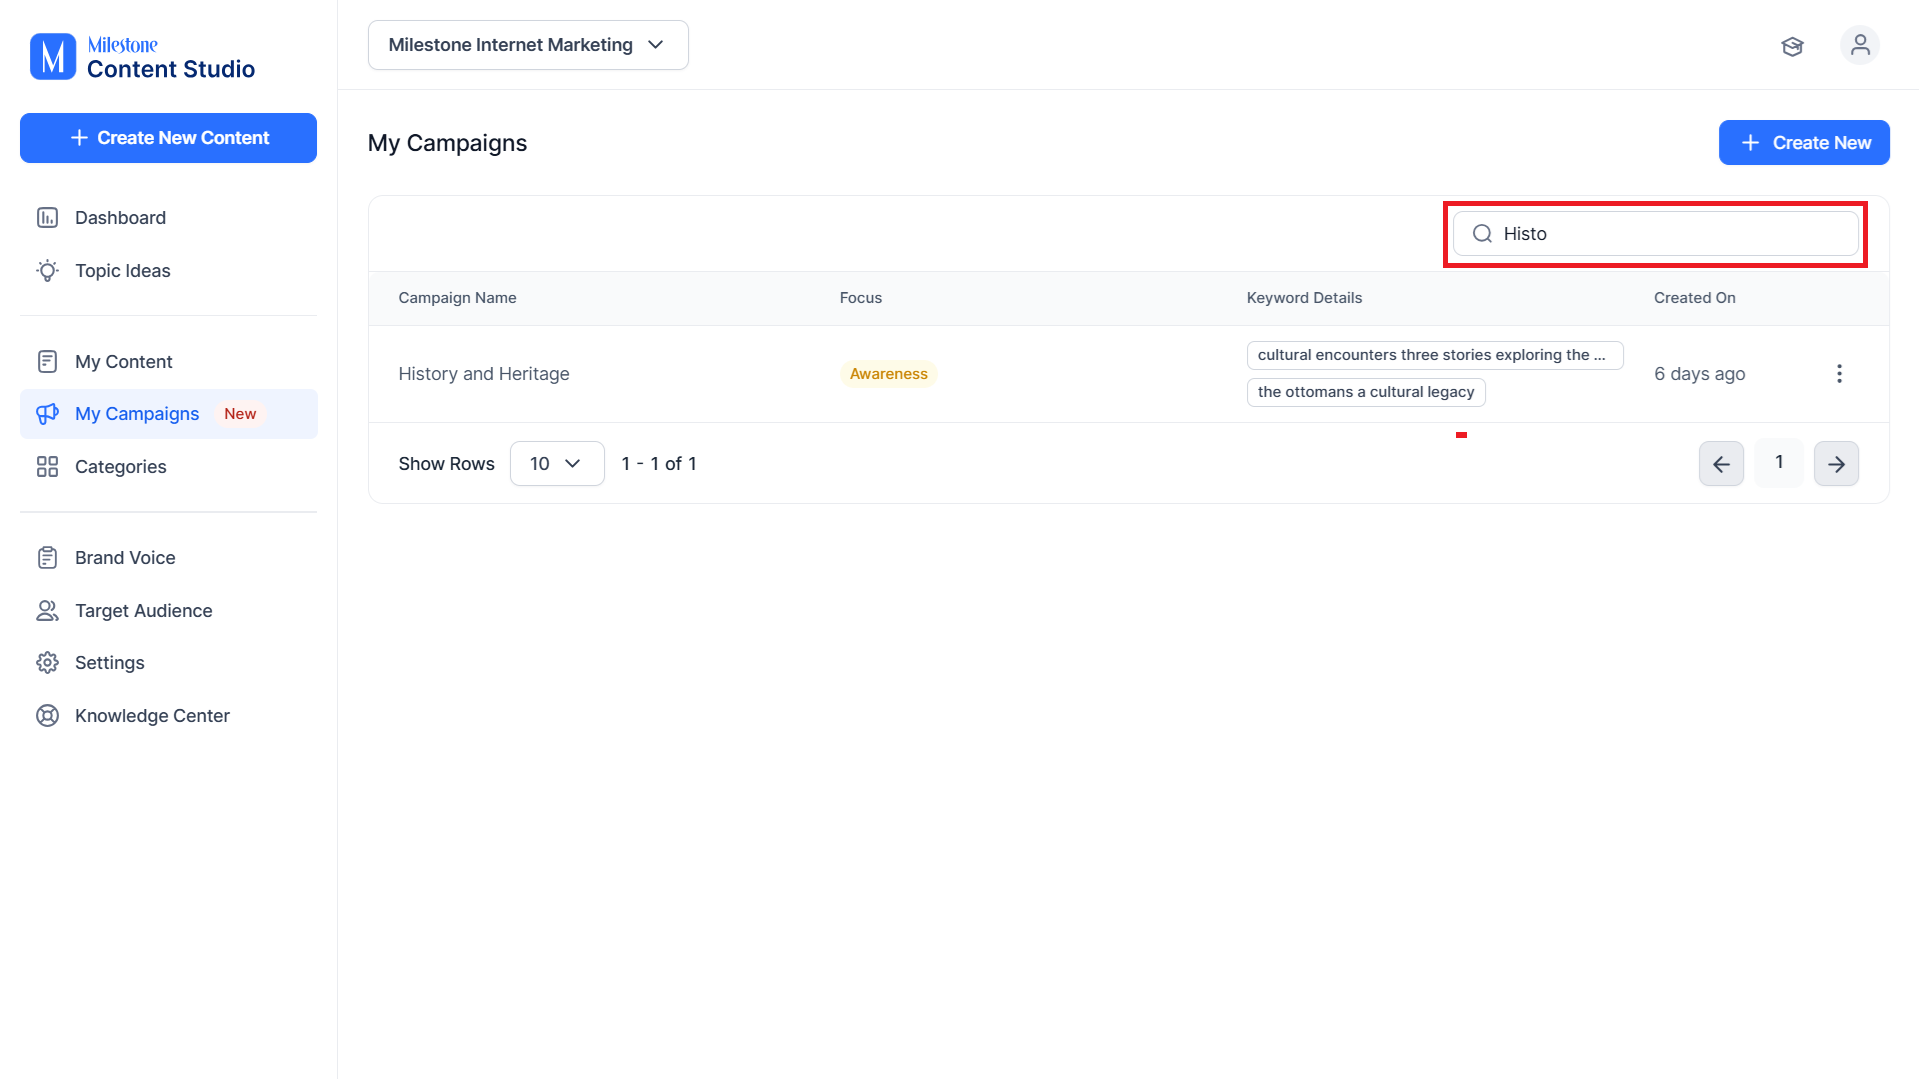This screenshot has height=1079, width=1919.
Task: Click the My Campaigns megaphone icon
Action: pos(47,414)
